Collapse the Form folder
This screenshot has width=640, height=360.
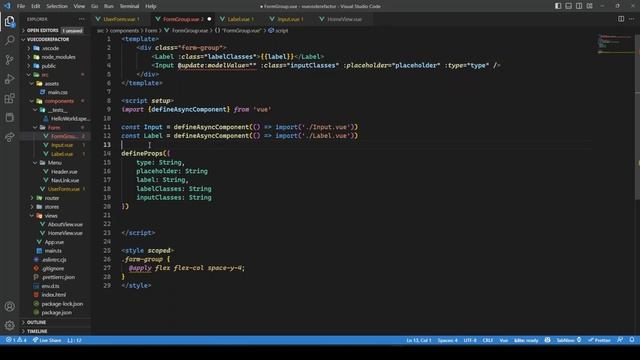pos(55,127)
